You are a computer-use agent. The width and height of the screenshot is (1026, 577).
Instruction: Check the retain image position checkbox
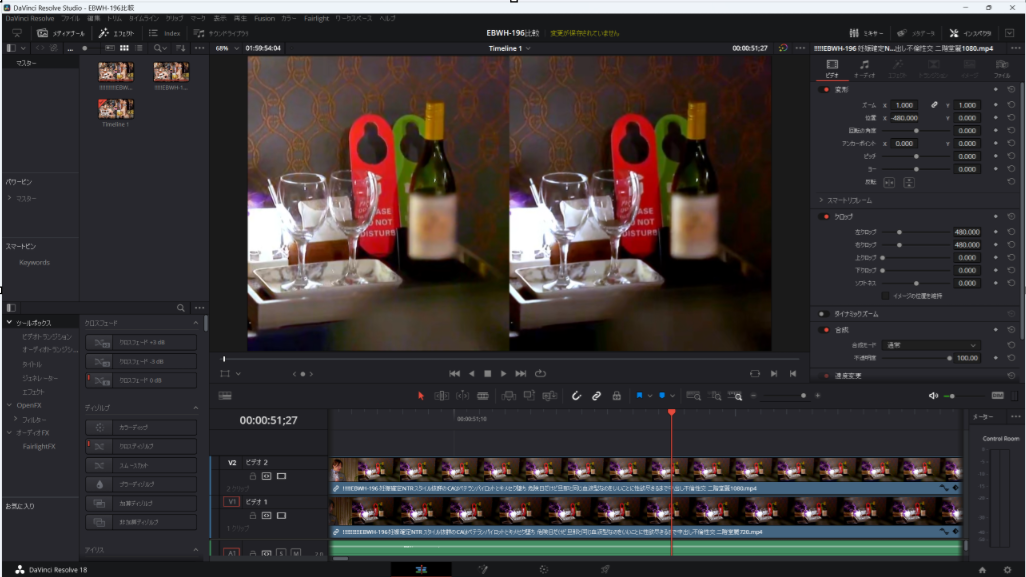point(885,296)
